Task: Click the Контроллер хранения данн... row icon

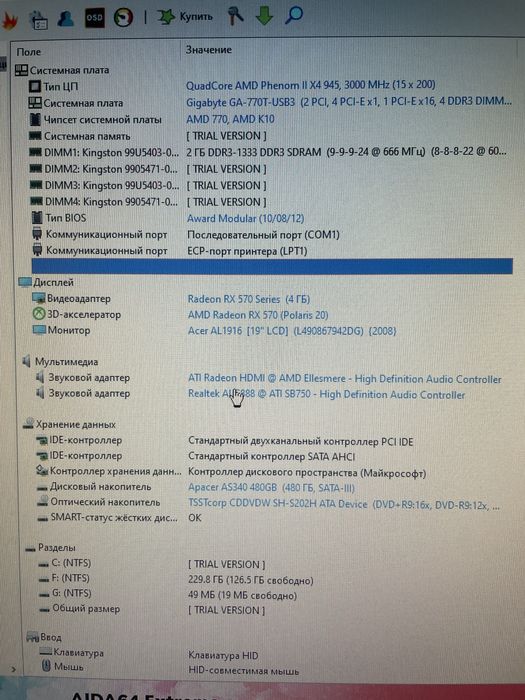Action: coord(42,471)
